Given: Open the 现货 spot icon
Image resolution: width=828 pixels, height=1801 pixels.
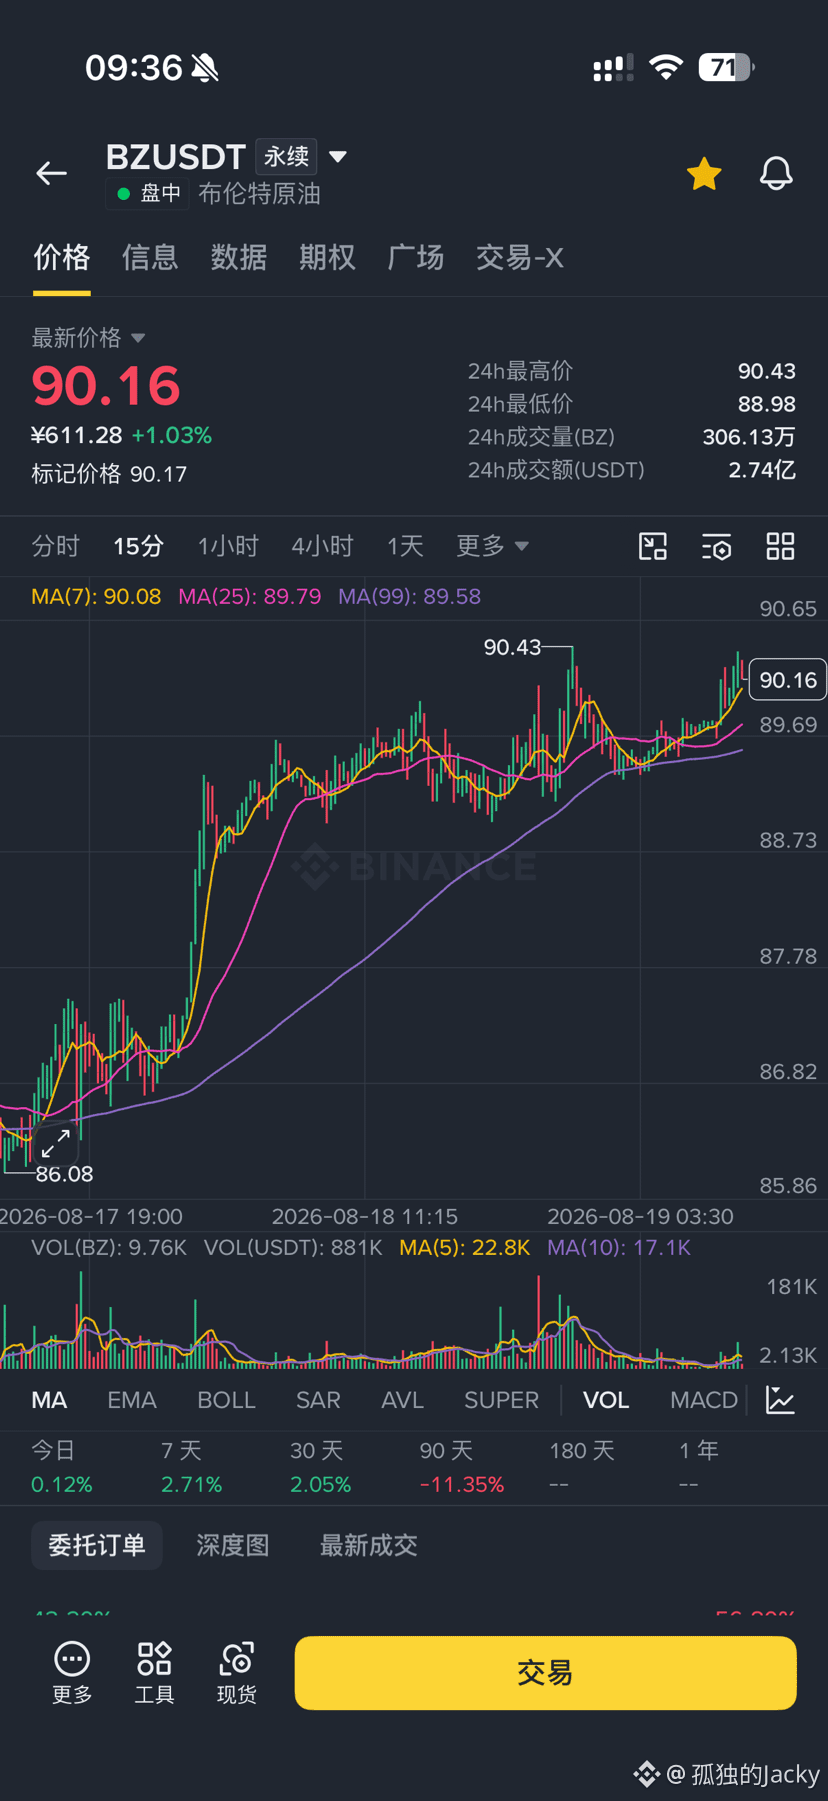Looking at the screenshot, I should point(237,1672).
